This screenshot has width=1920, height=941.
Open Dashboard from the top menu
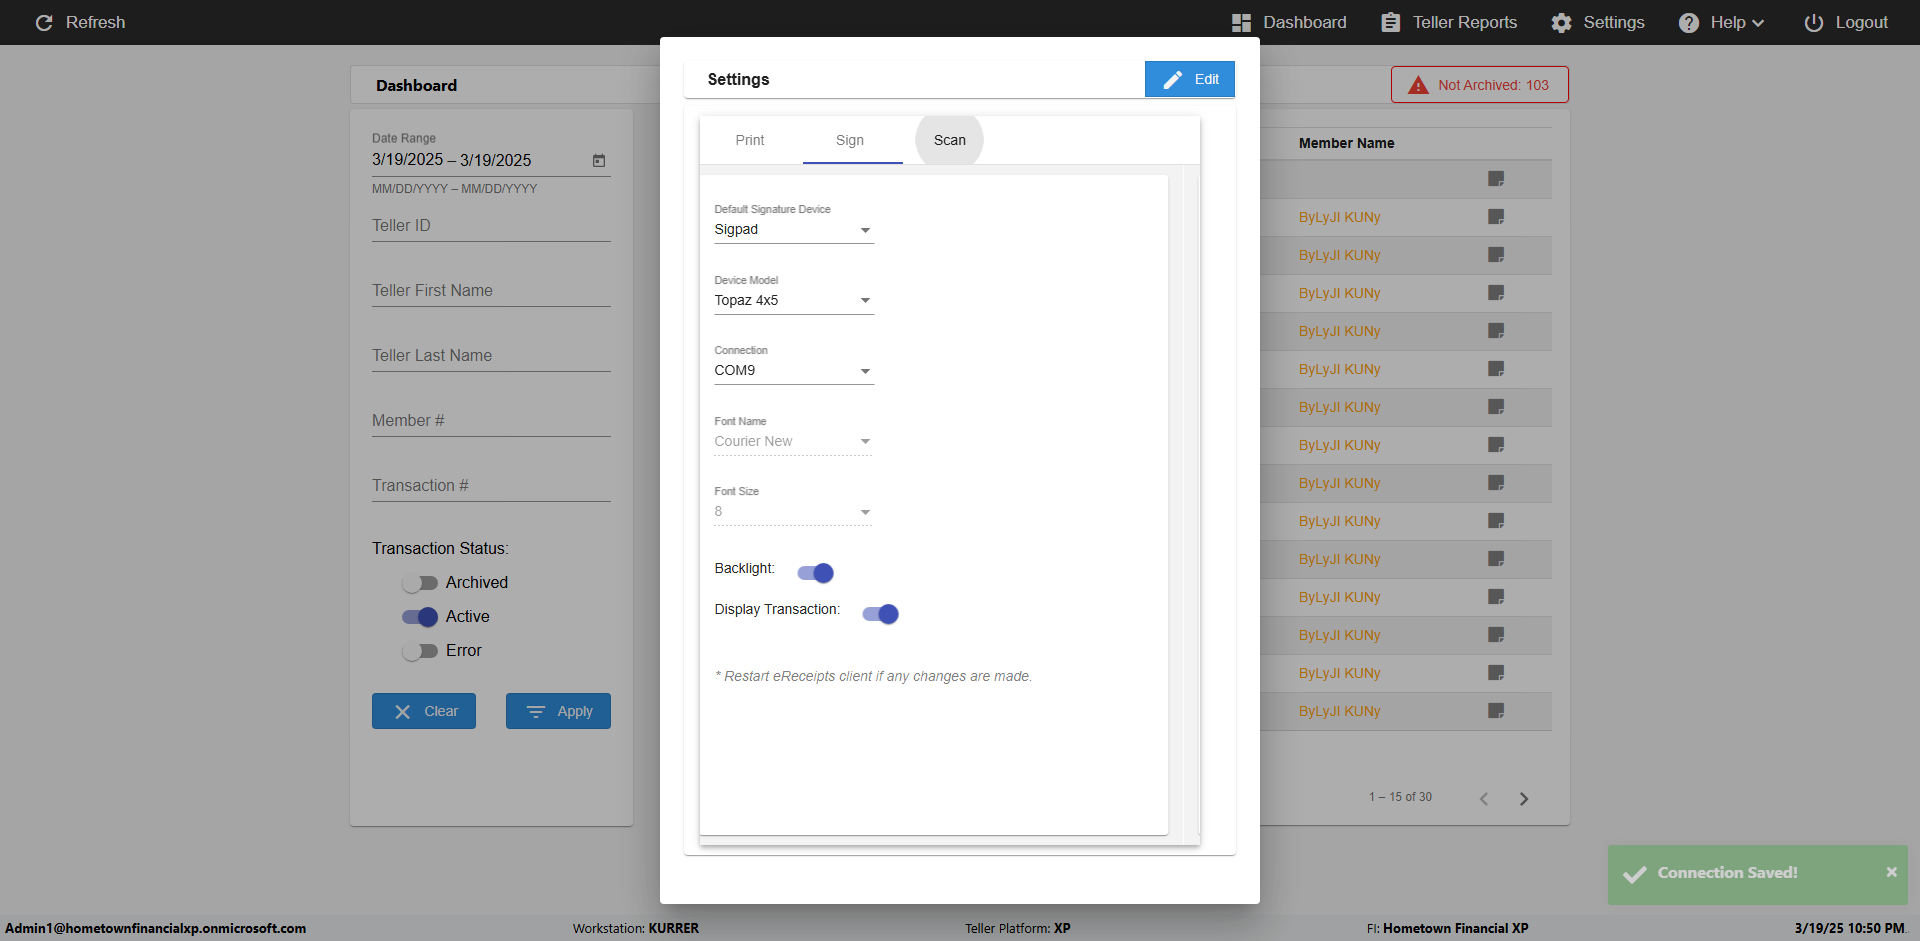point(1305,22)
